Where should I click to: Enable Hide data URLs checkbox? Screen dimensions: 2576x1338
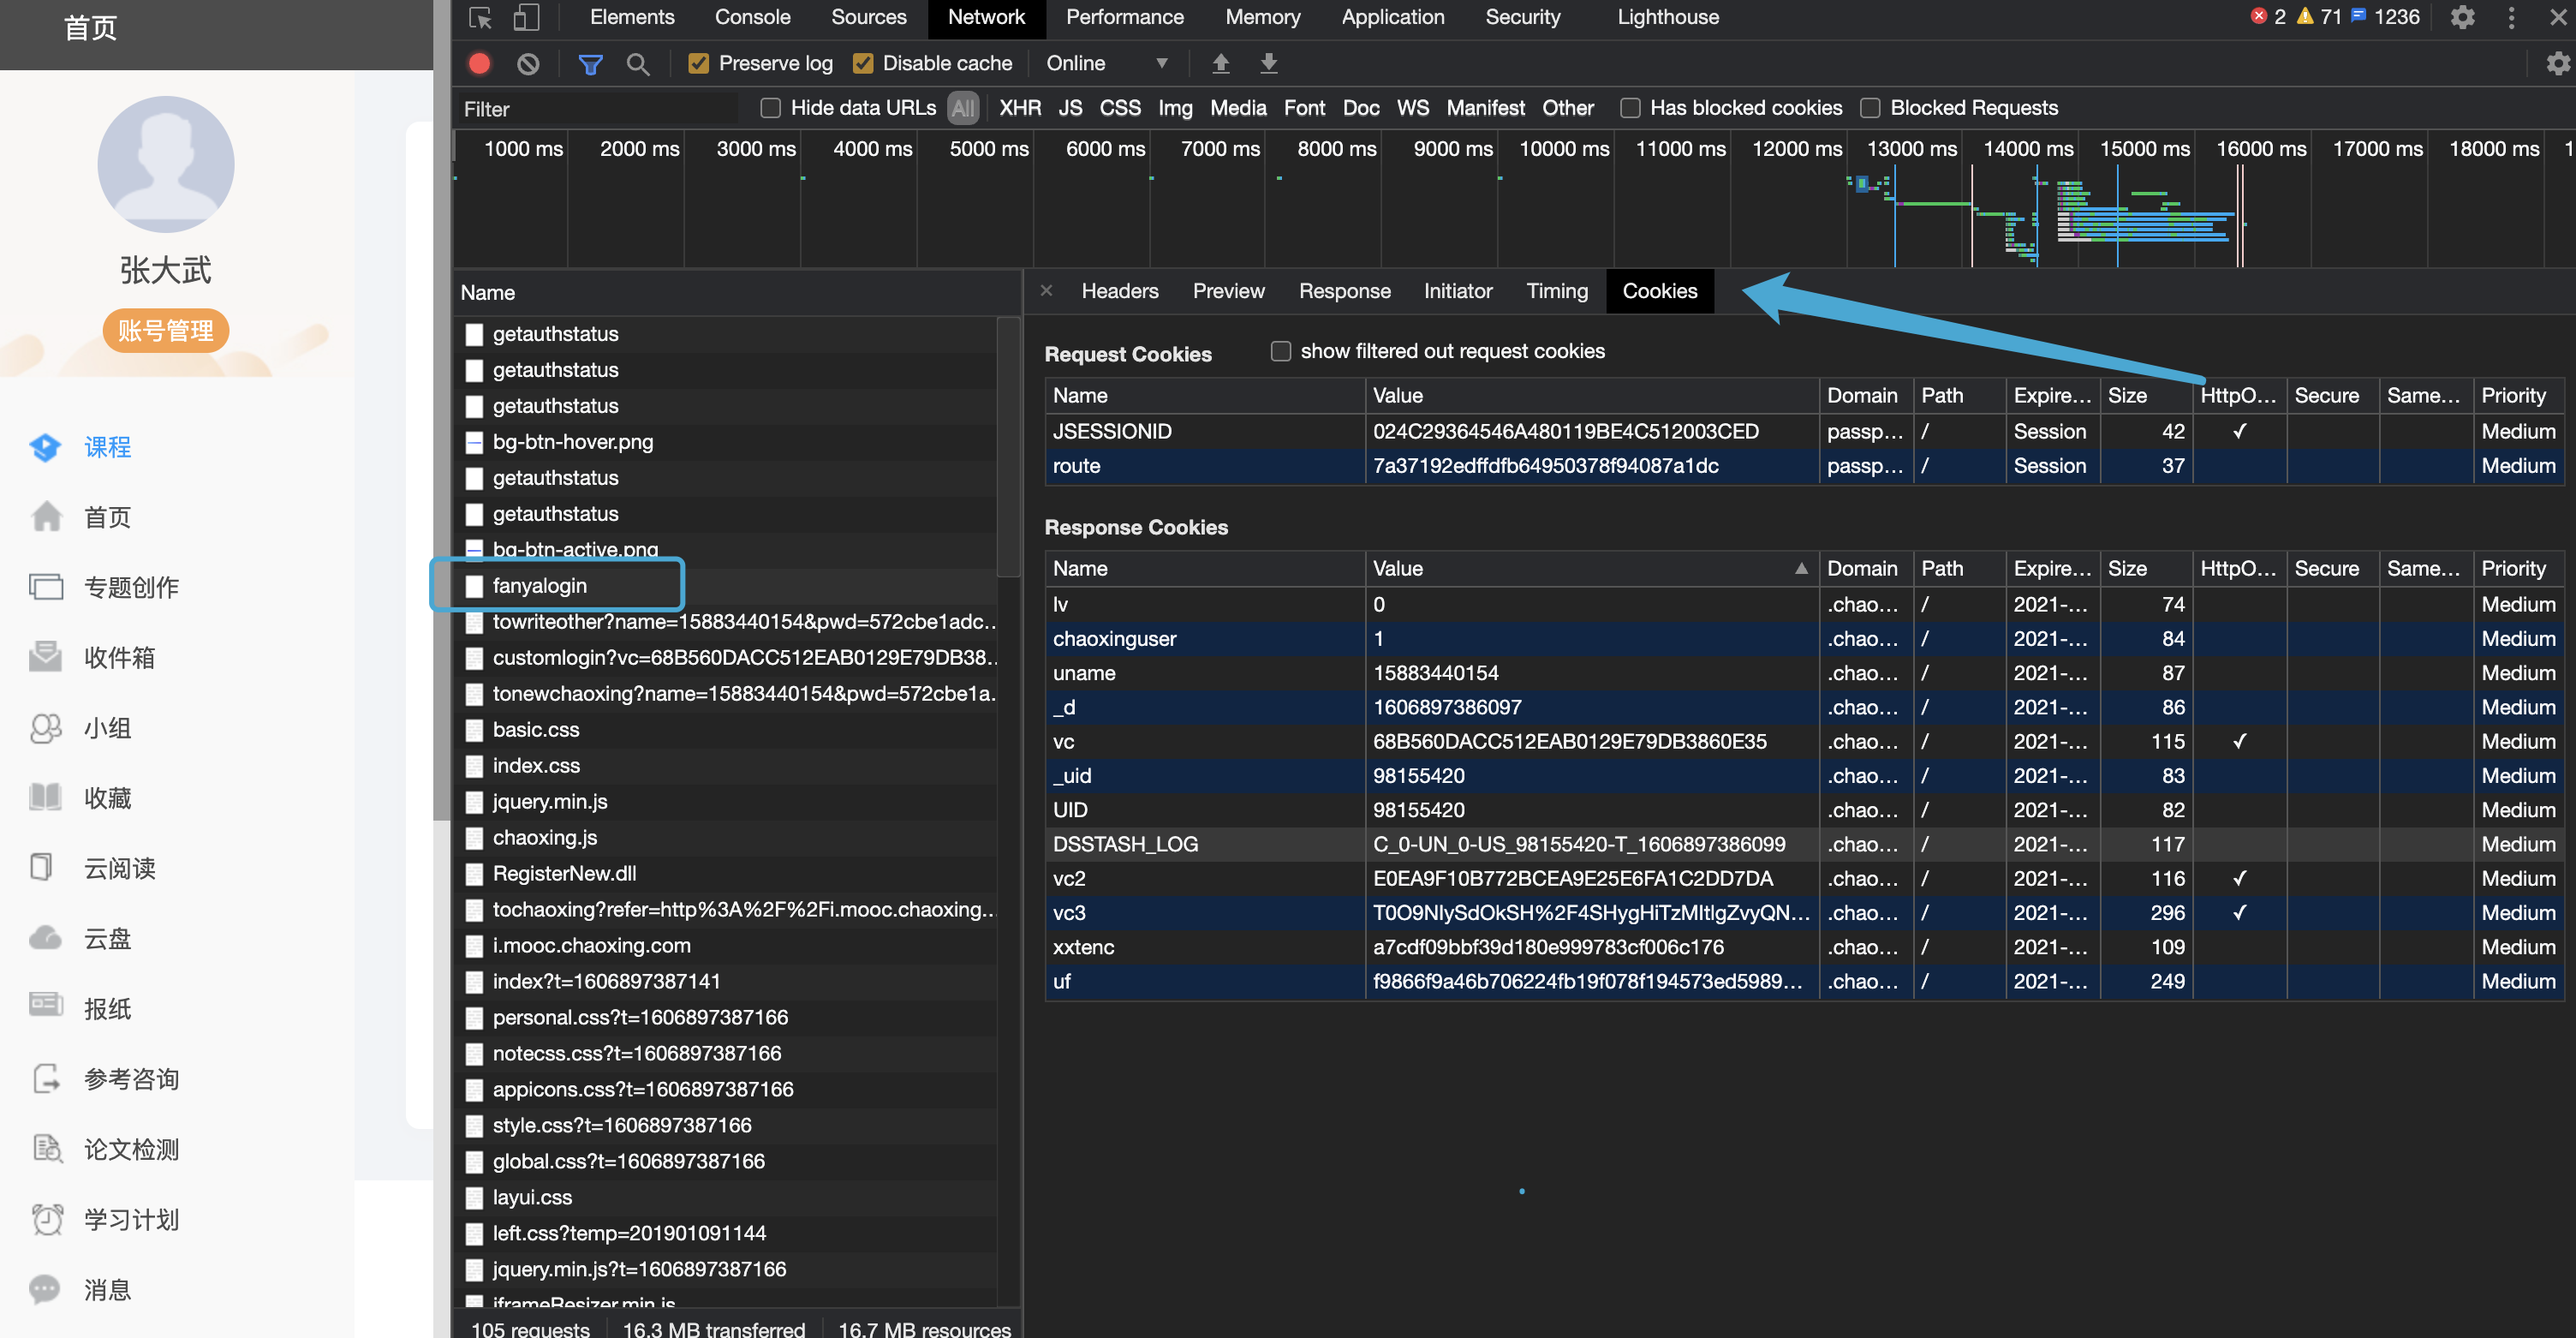[x=770, y=108]
